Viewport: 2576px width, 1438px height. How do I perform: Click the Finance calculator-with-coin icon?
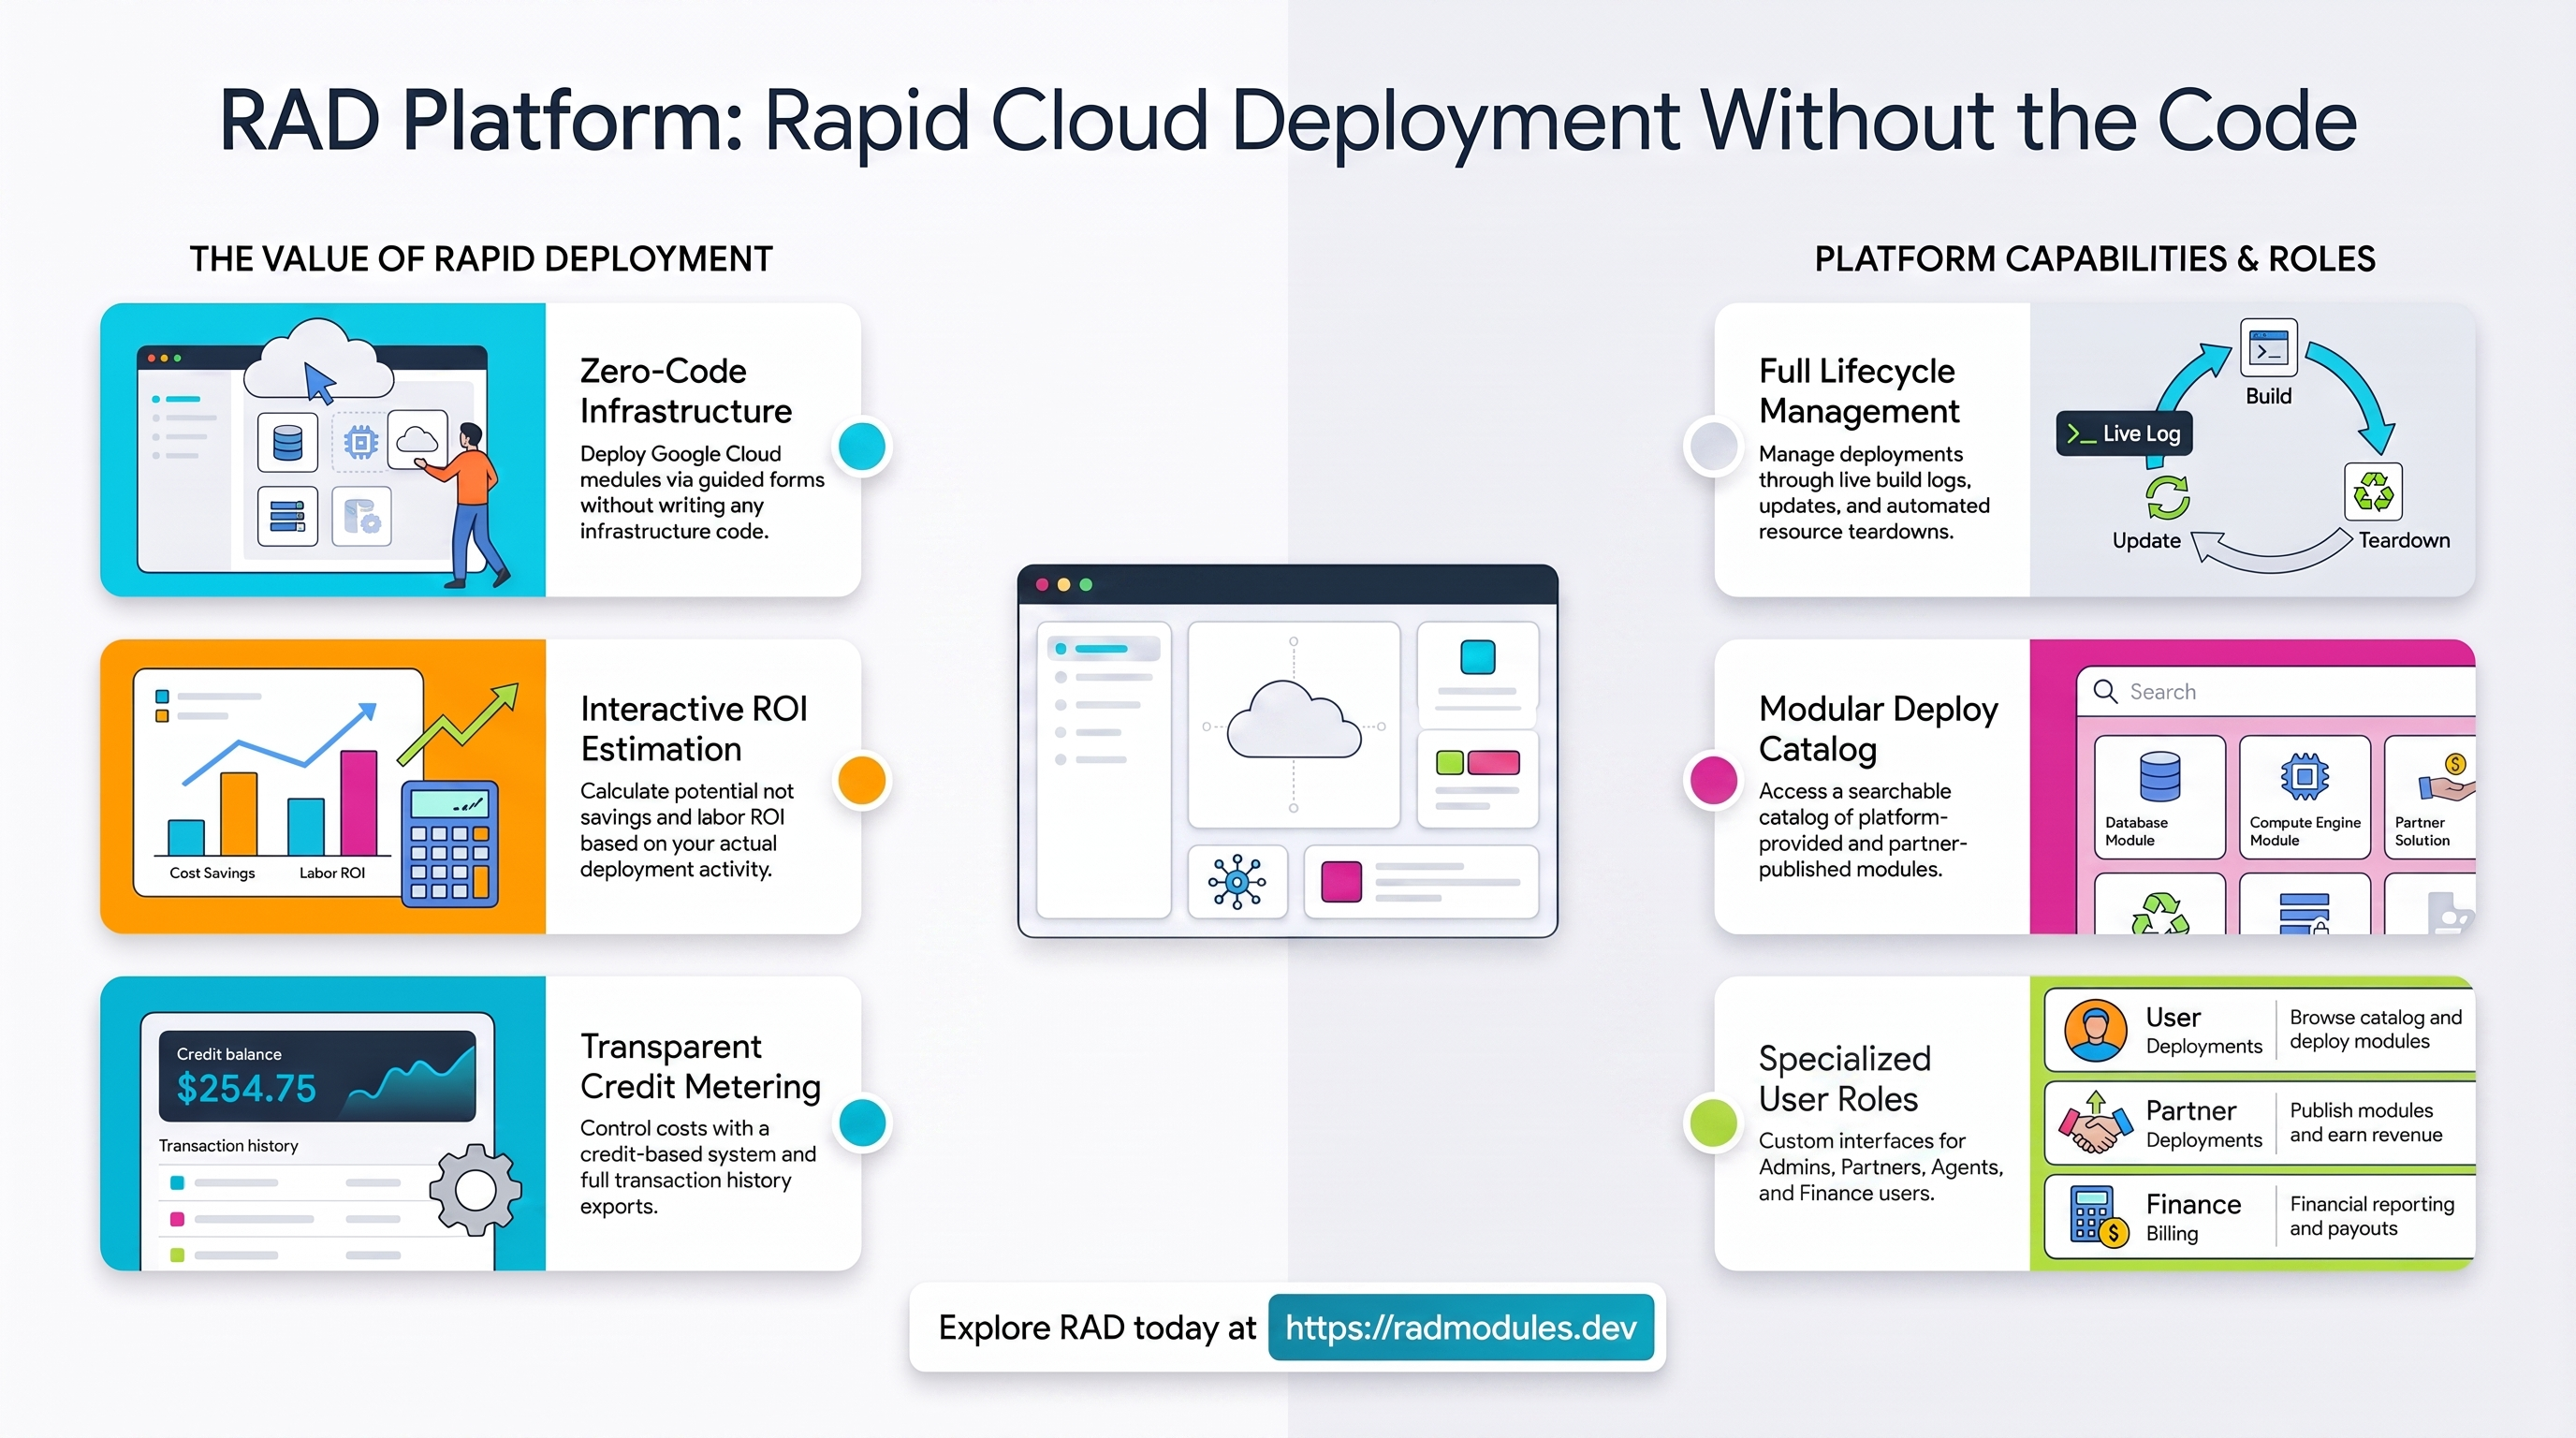2100,1216
